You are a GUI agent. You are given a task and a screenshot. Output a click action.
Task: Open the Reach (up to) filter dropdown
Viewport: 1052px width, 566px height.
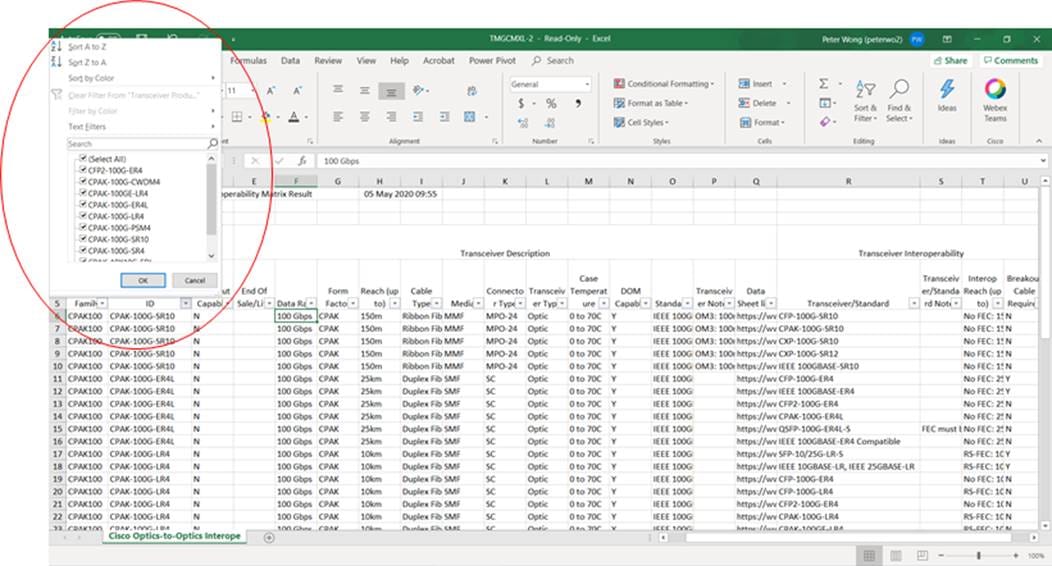coord(394,304)
